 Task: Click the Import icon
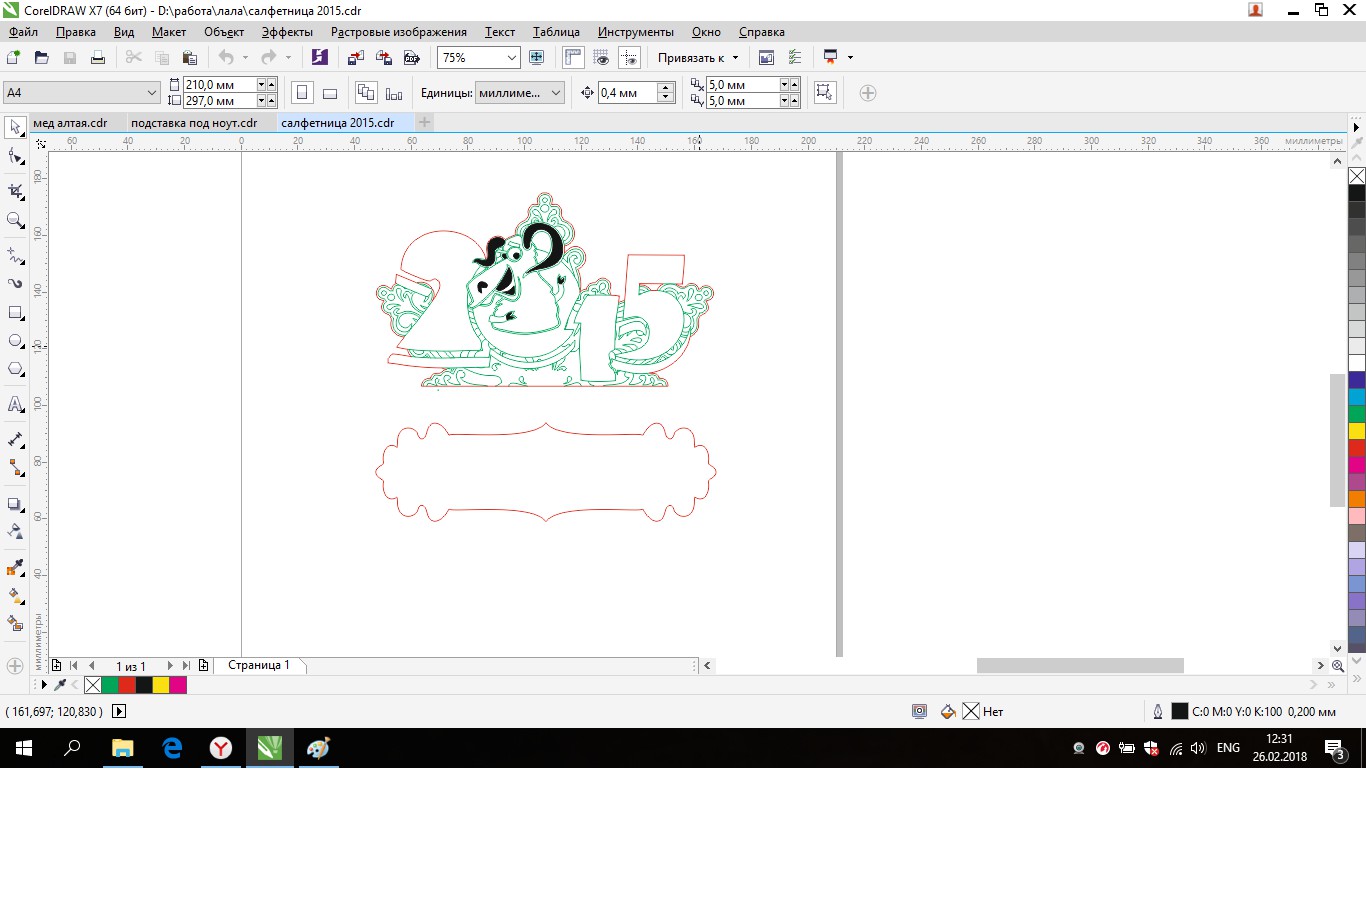[x=355, y=58]
